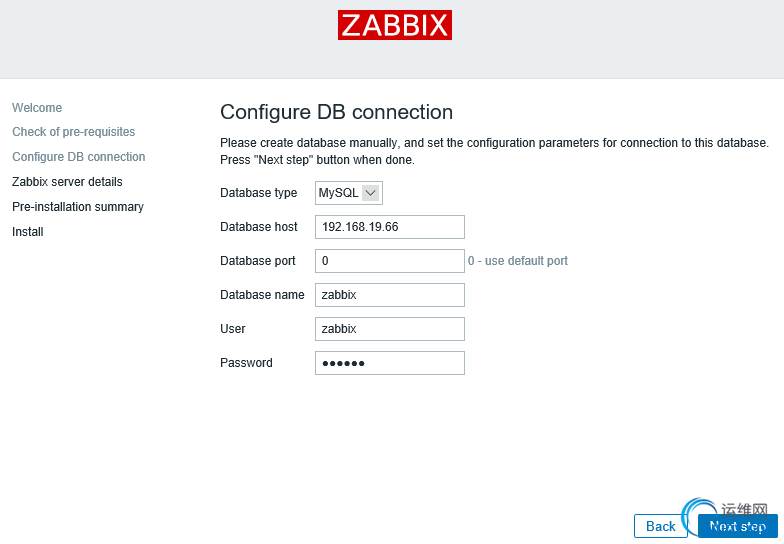Click the Back button
Viewport: 784px width, 544px height.
click(x=660, y=526)
